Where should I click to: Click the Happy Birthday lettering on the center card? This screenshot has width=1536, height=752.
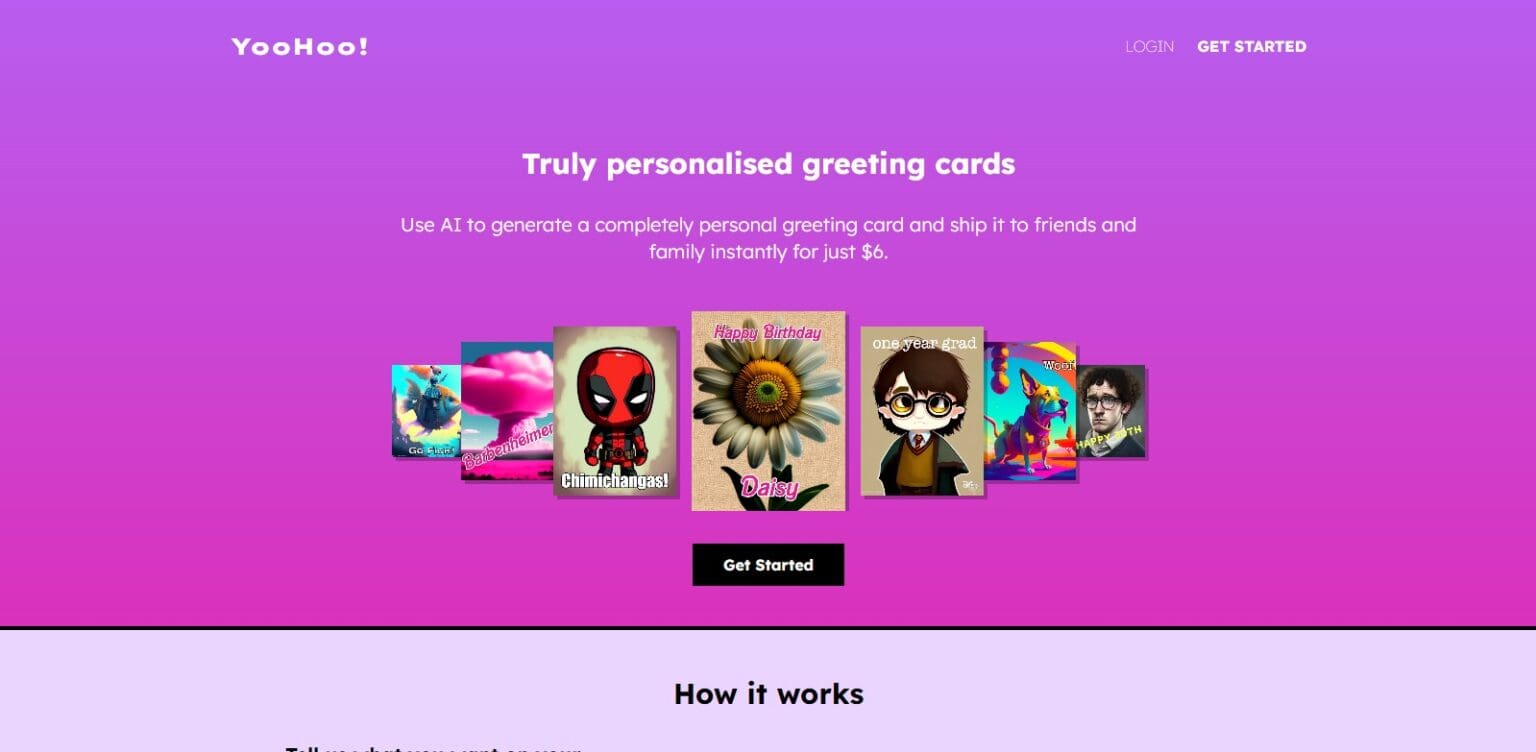(x=767, y=332)
